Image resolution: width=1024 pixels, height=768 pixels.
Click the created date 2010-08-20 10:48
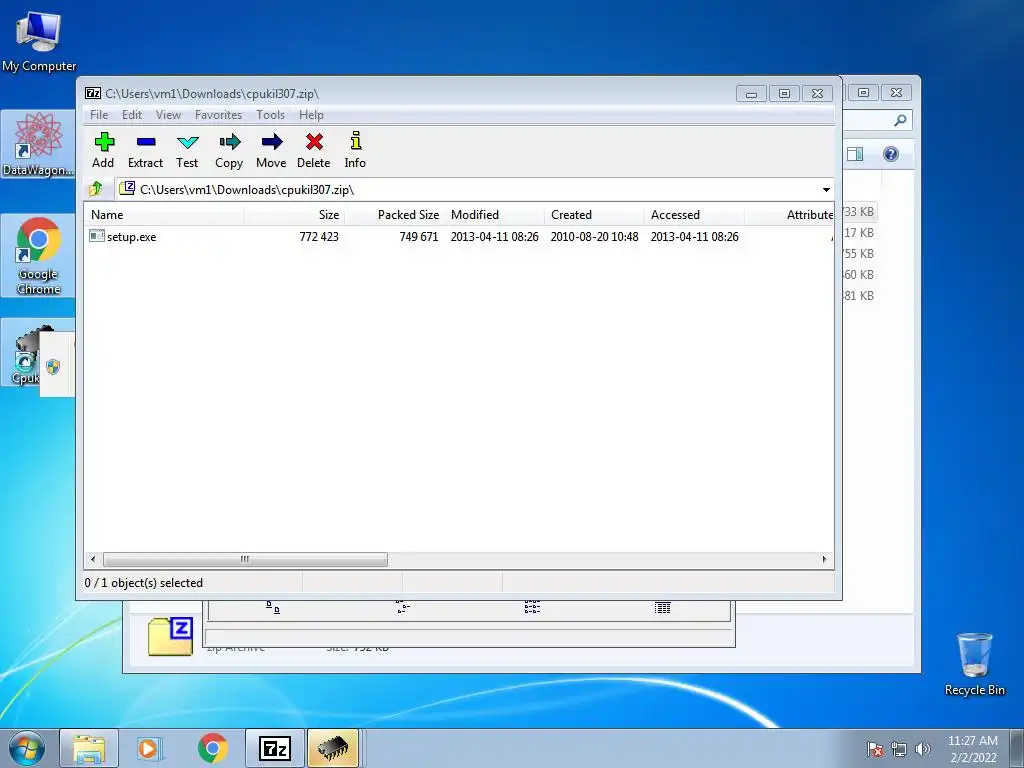click(x=594, y=236)
